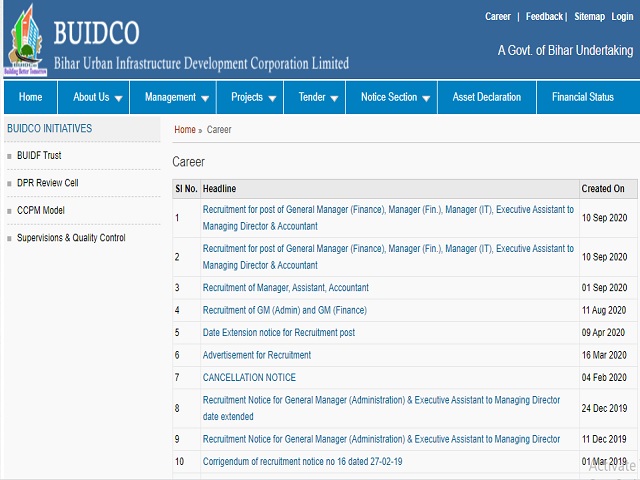This screenshot has height=480, width=640.
Task: Click the Sl No. column header
Action: (x=186, y=189)
